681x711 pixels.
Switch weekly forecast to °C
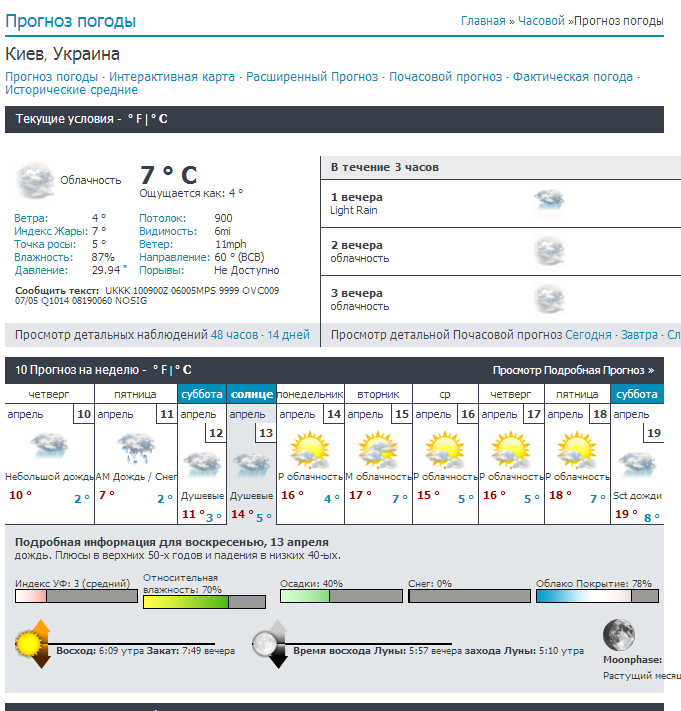click(183, 370)
